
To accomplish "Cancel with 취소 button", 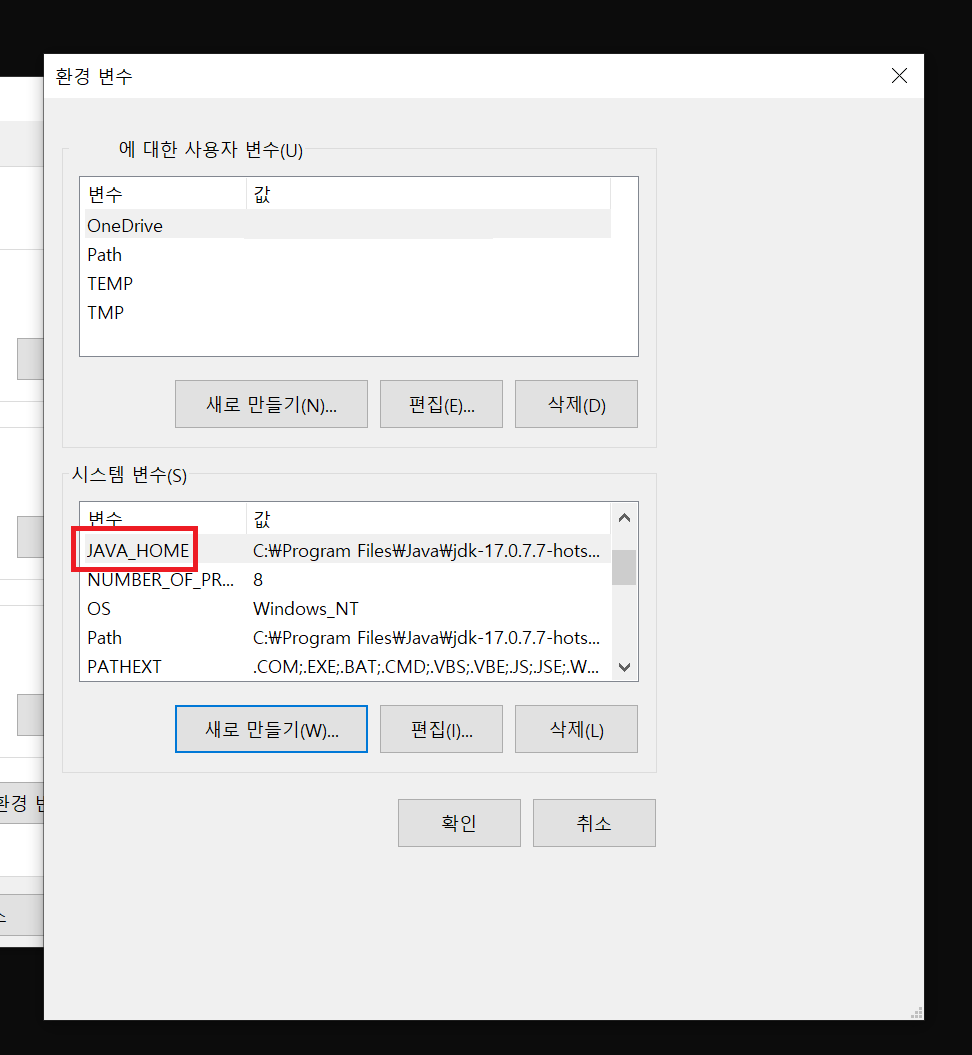I will pos(595,823).
